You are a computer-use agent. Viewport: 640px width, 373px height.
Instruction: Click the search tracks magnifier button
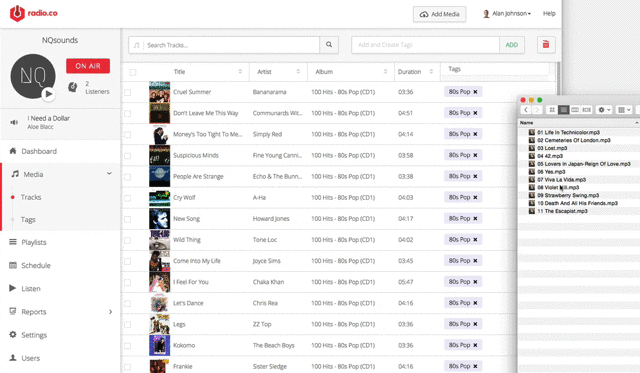(329, 45)
